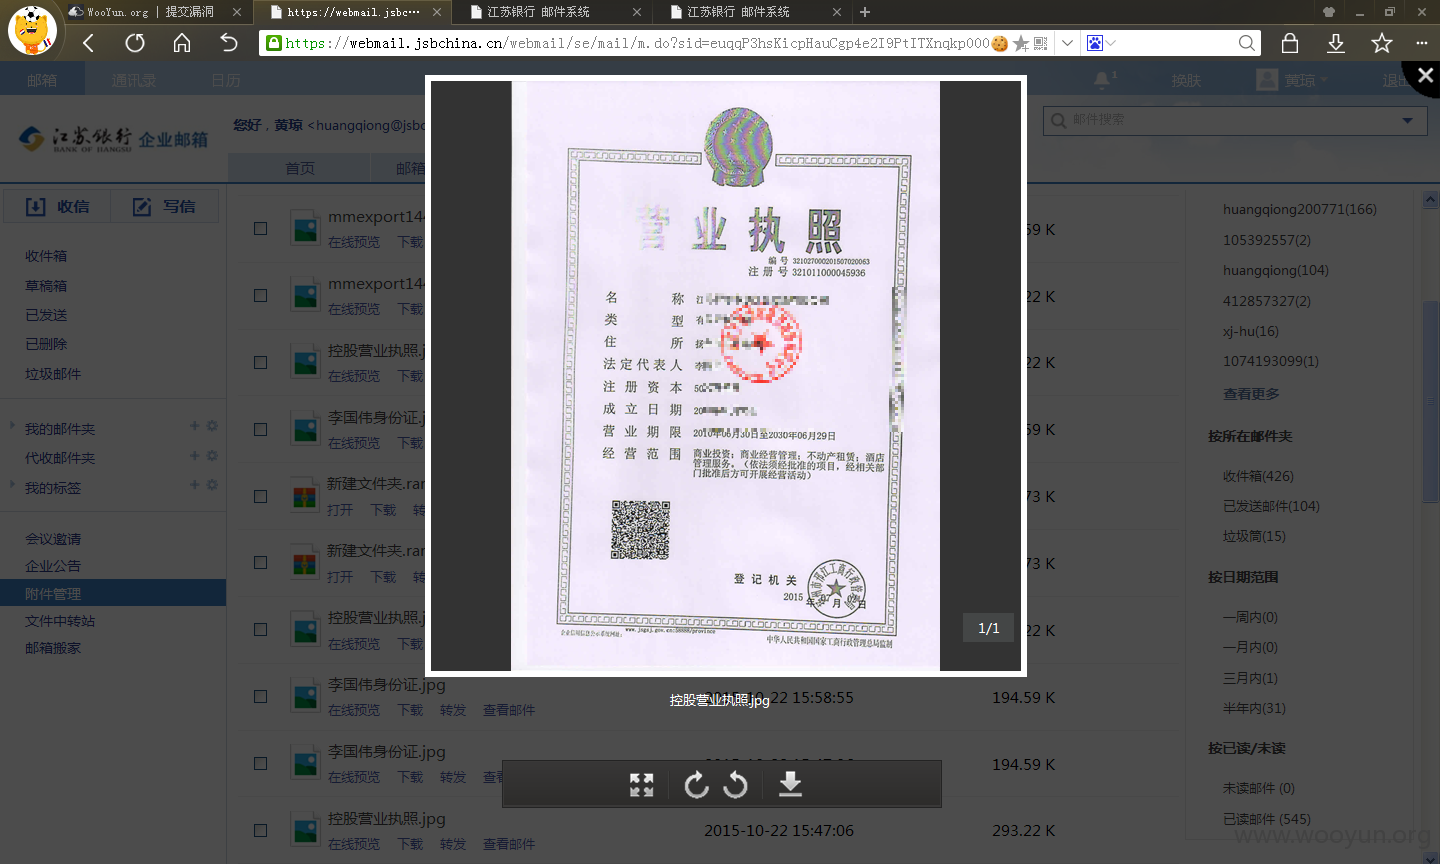Check box for the lower 新建文件夹.rar row
This screenshot has width=1440, height=864.
tap(261, 562)
